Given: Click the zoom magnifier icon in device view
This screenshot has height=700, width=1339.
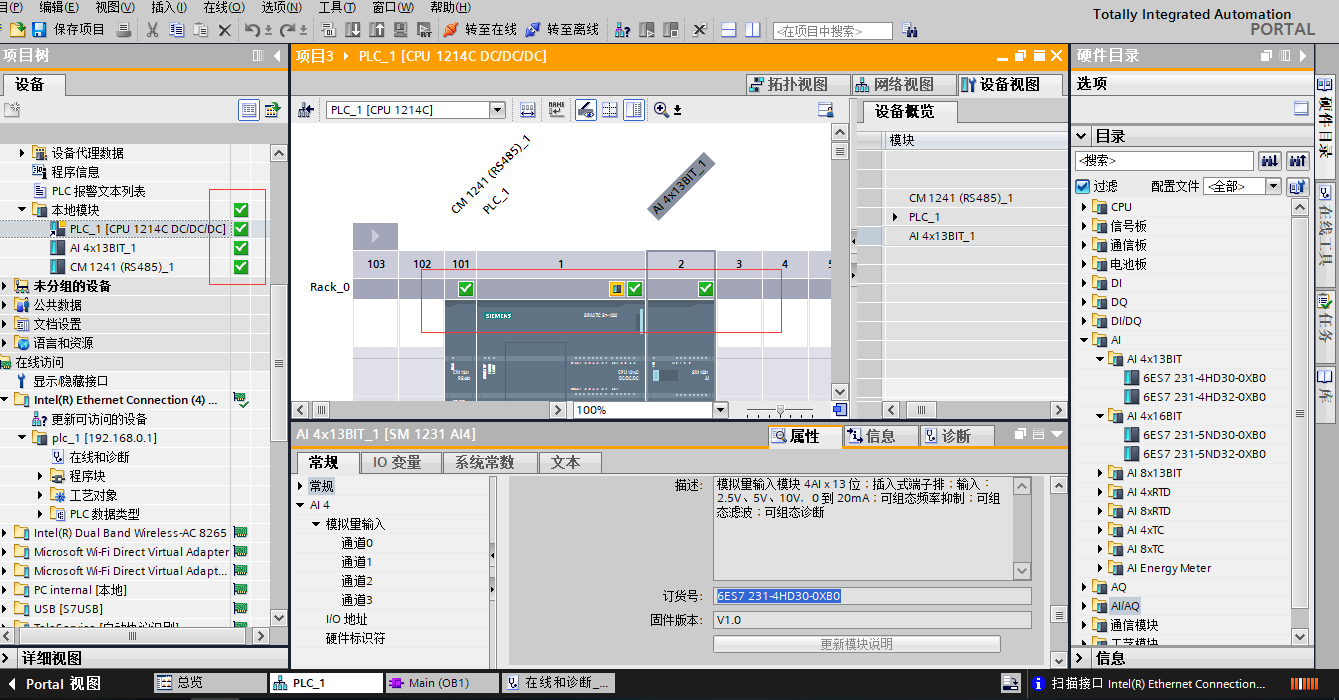Looking at the screenshot, I should [x=661, y=110].
